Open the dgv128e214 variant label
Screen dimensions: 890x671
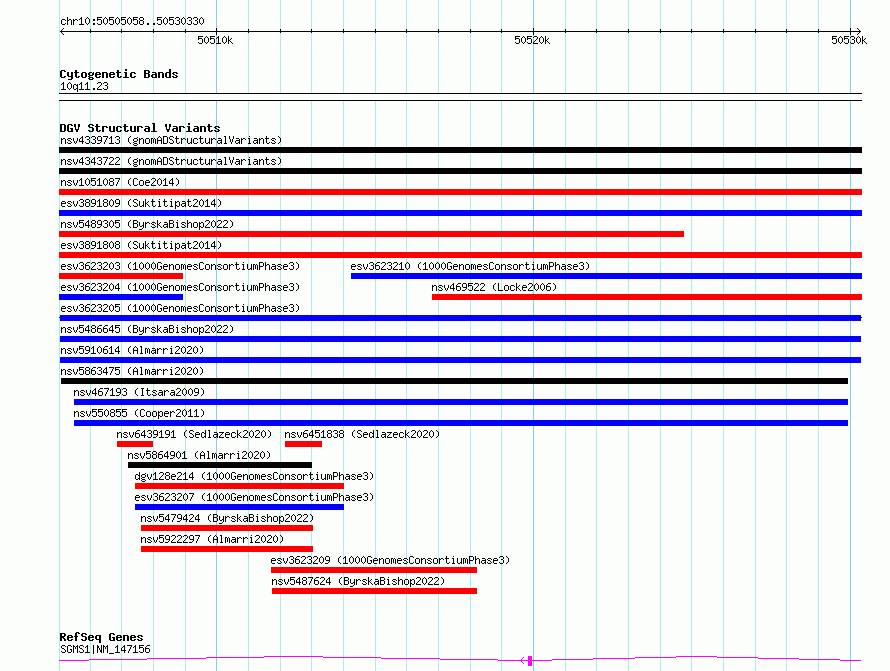point(254,476)
